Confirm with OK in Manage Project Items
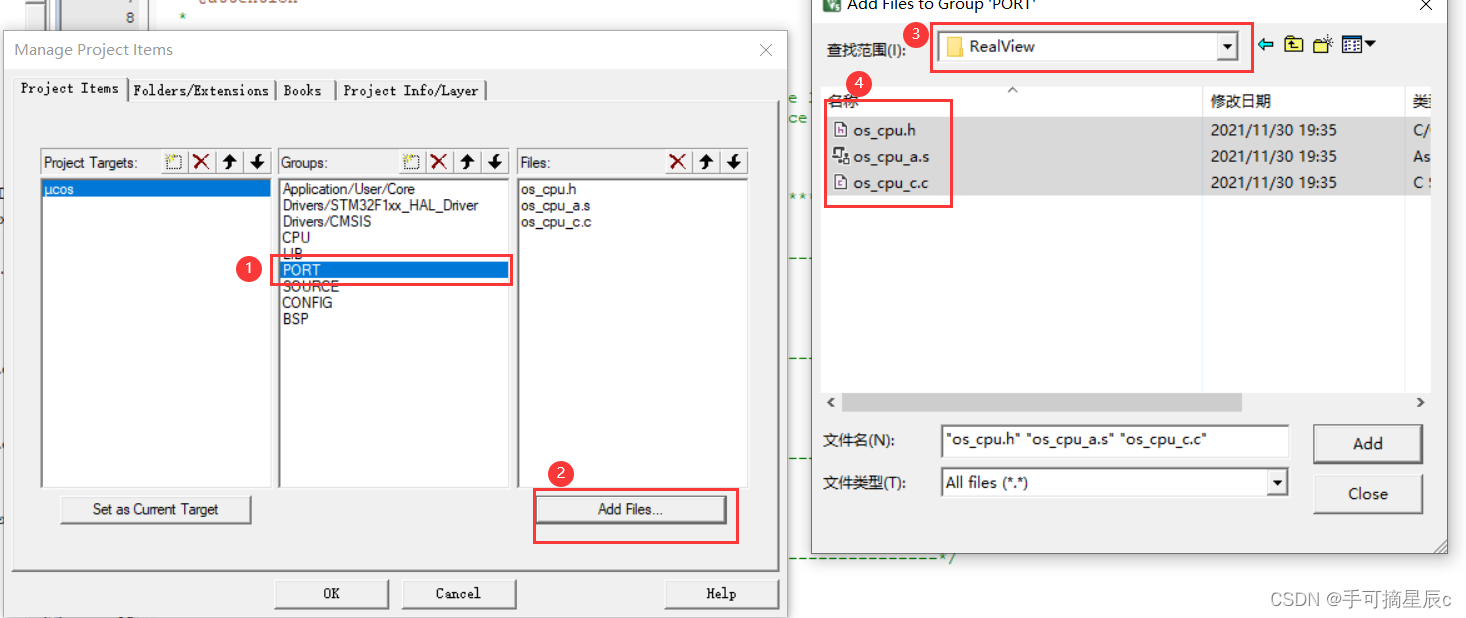1466x618 pixels. tap(331, 593)
